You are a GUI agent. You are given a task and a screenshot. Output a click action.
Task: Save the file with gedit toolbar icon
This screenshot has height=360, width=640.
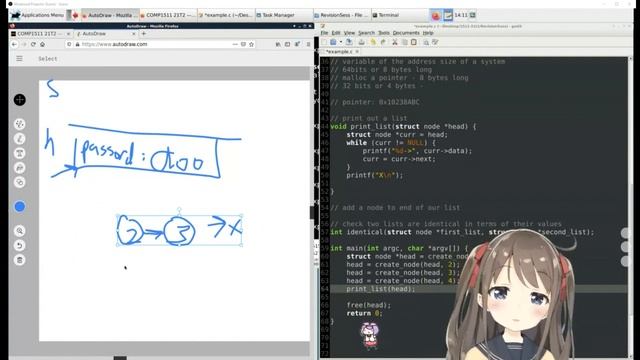click(x=349, y=42)
